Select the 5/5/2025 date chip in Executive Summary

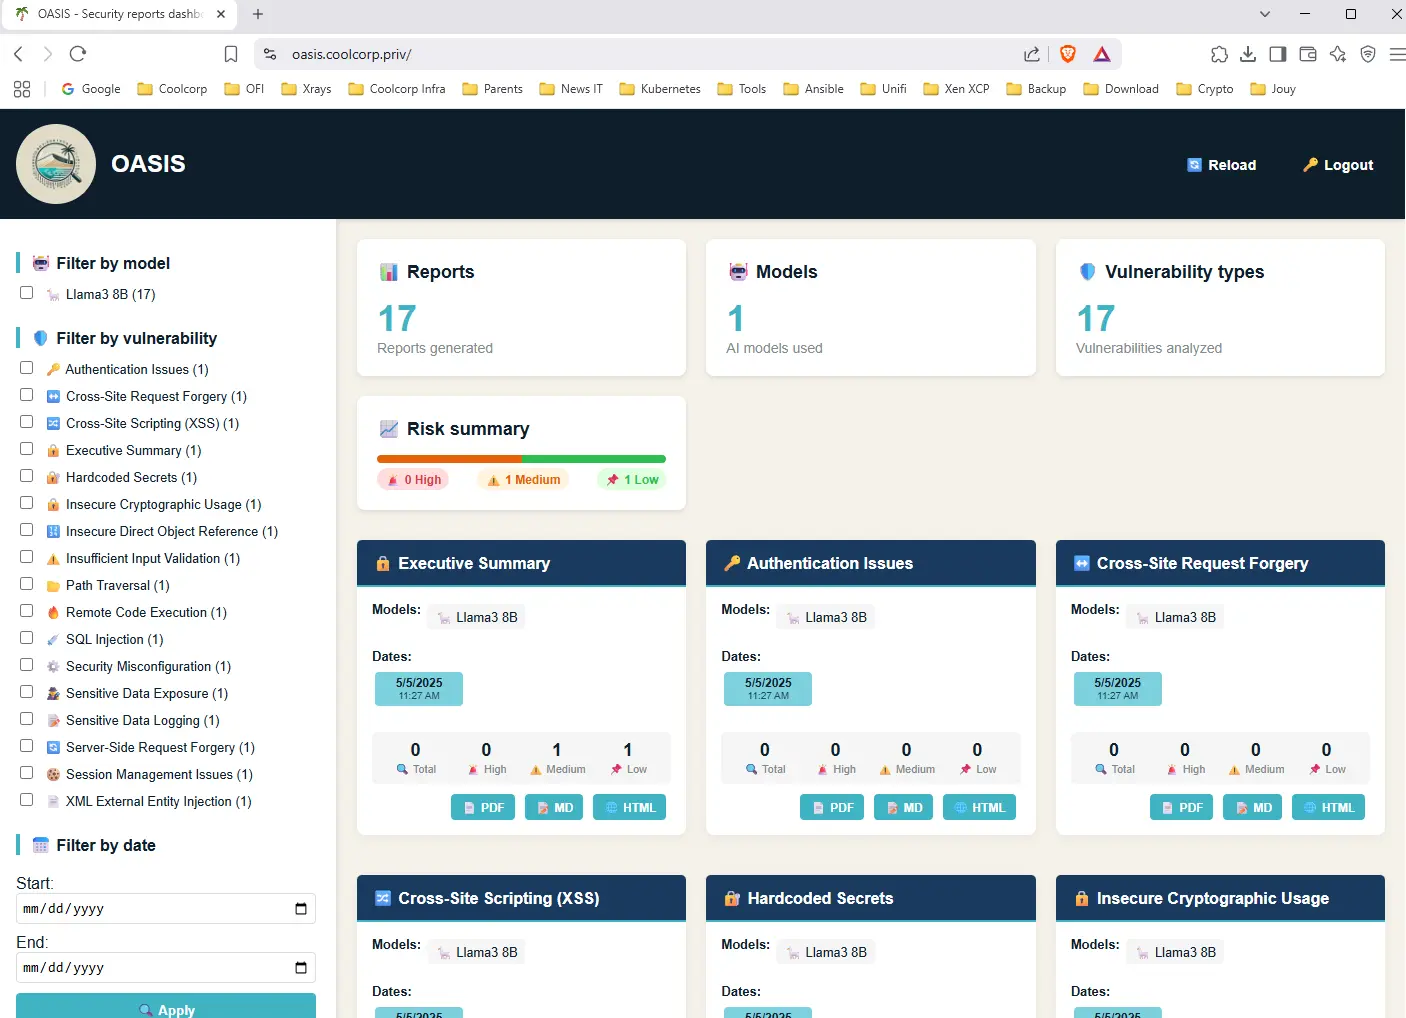pos(419,689)
